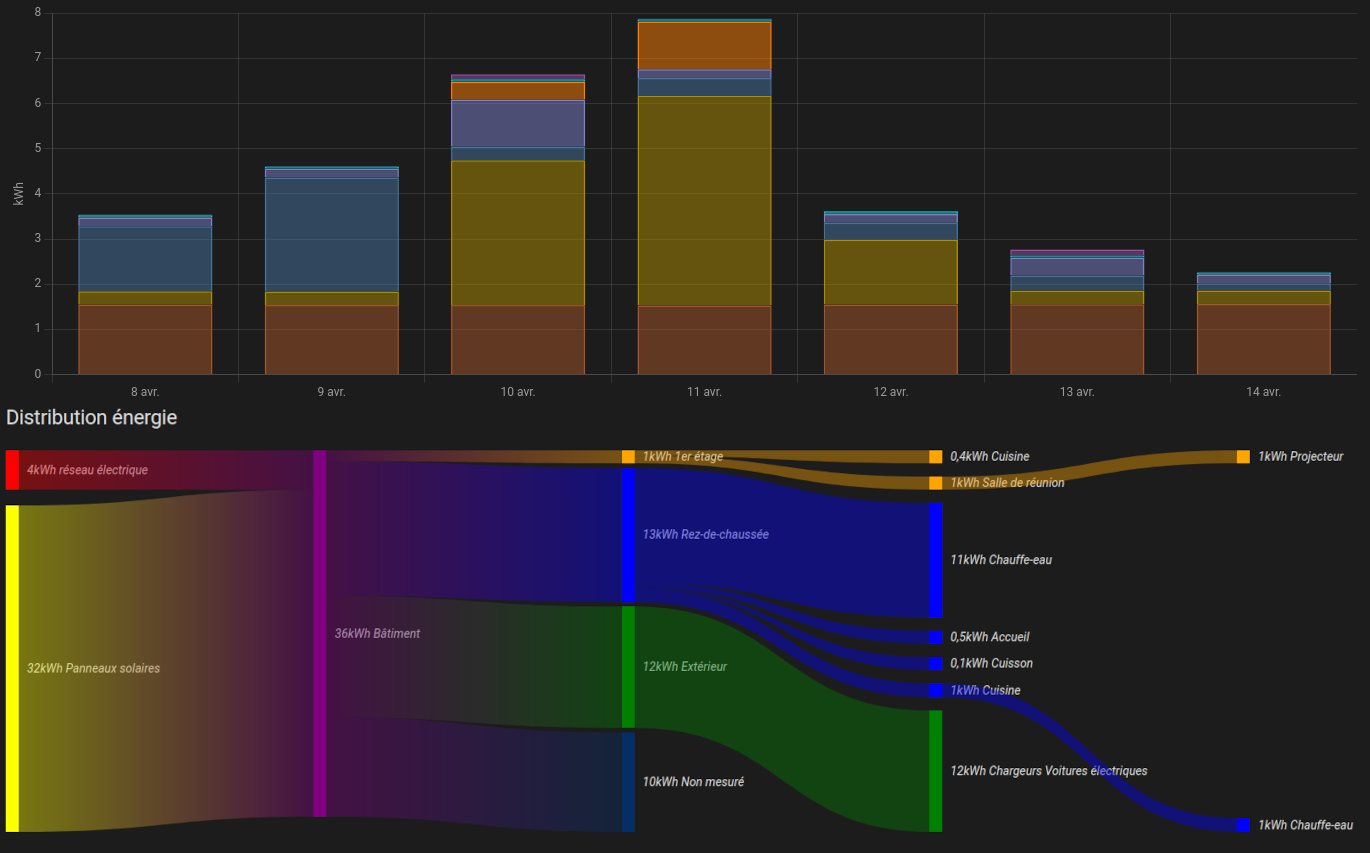Click the 1kWh 1er étage label
The width and height of the screenshot is (1370, 853).
point(682,456)
